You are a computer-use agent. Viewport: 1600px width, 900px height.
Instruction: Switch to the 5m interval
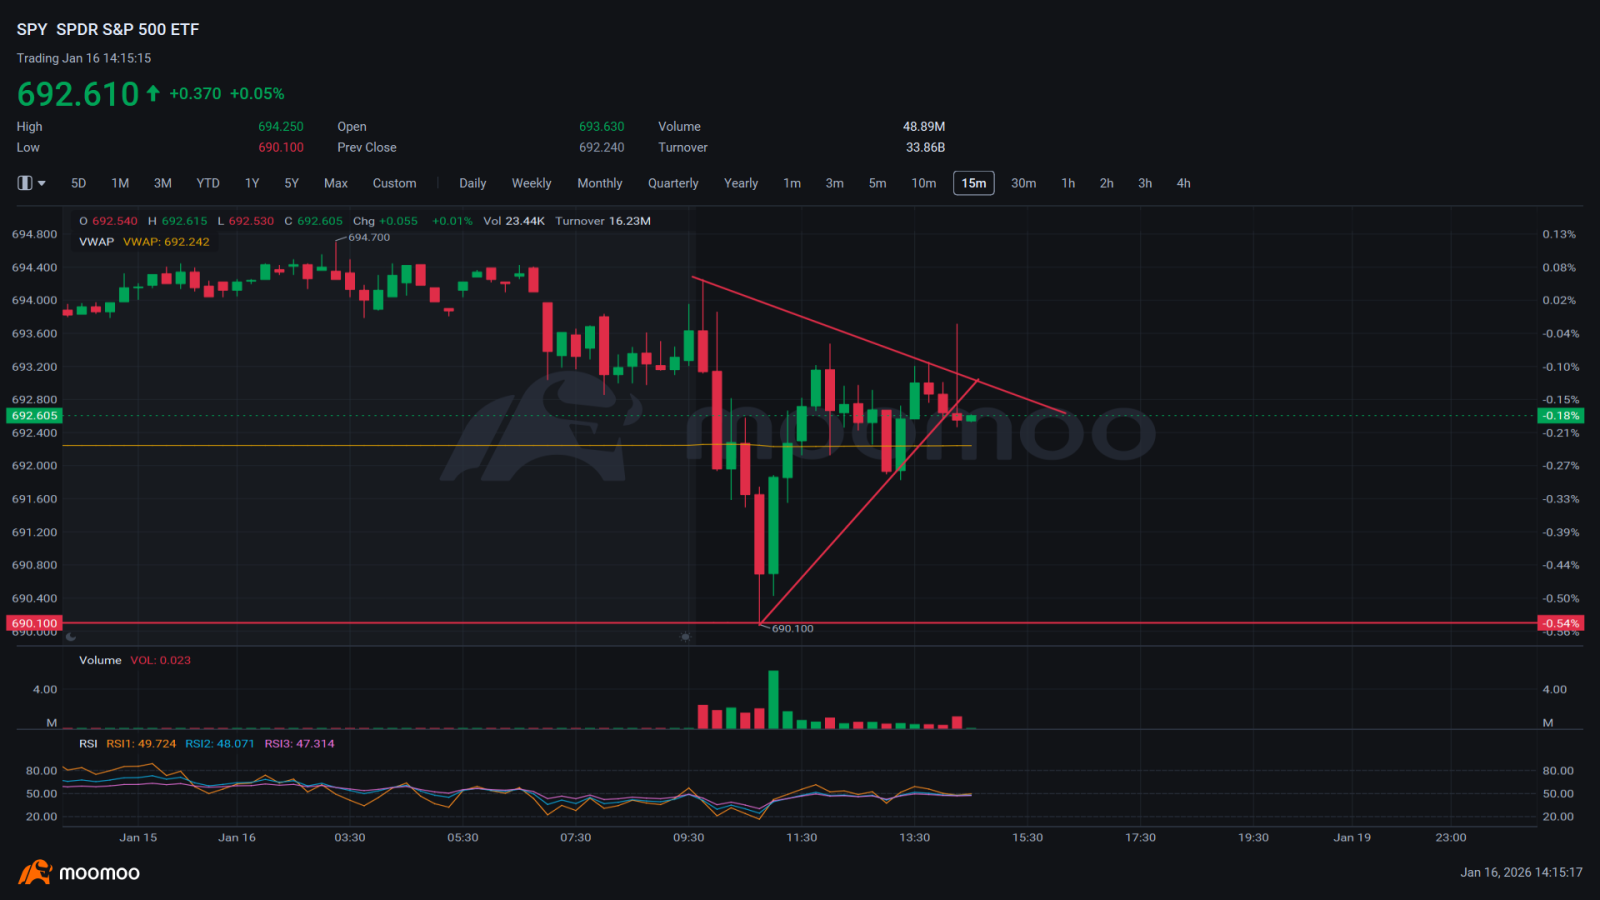tap(878, 183)
